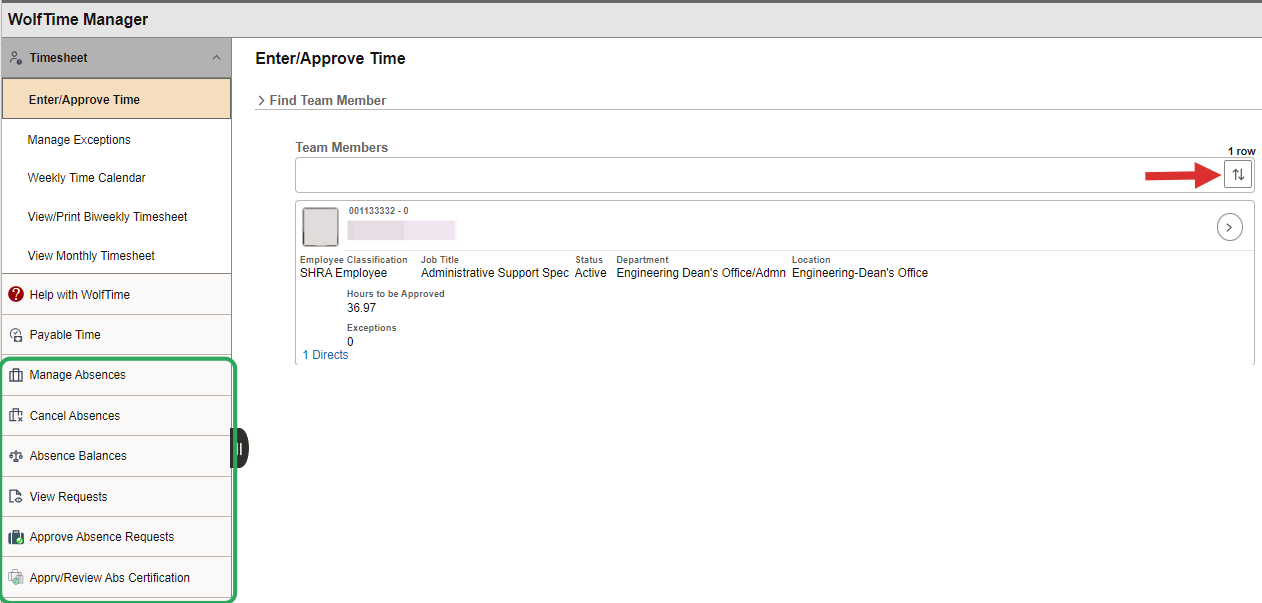Open employee details arrow for 001133332
This screenshot has height=603, width=1262.
[x=1229, y=228]
